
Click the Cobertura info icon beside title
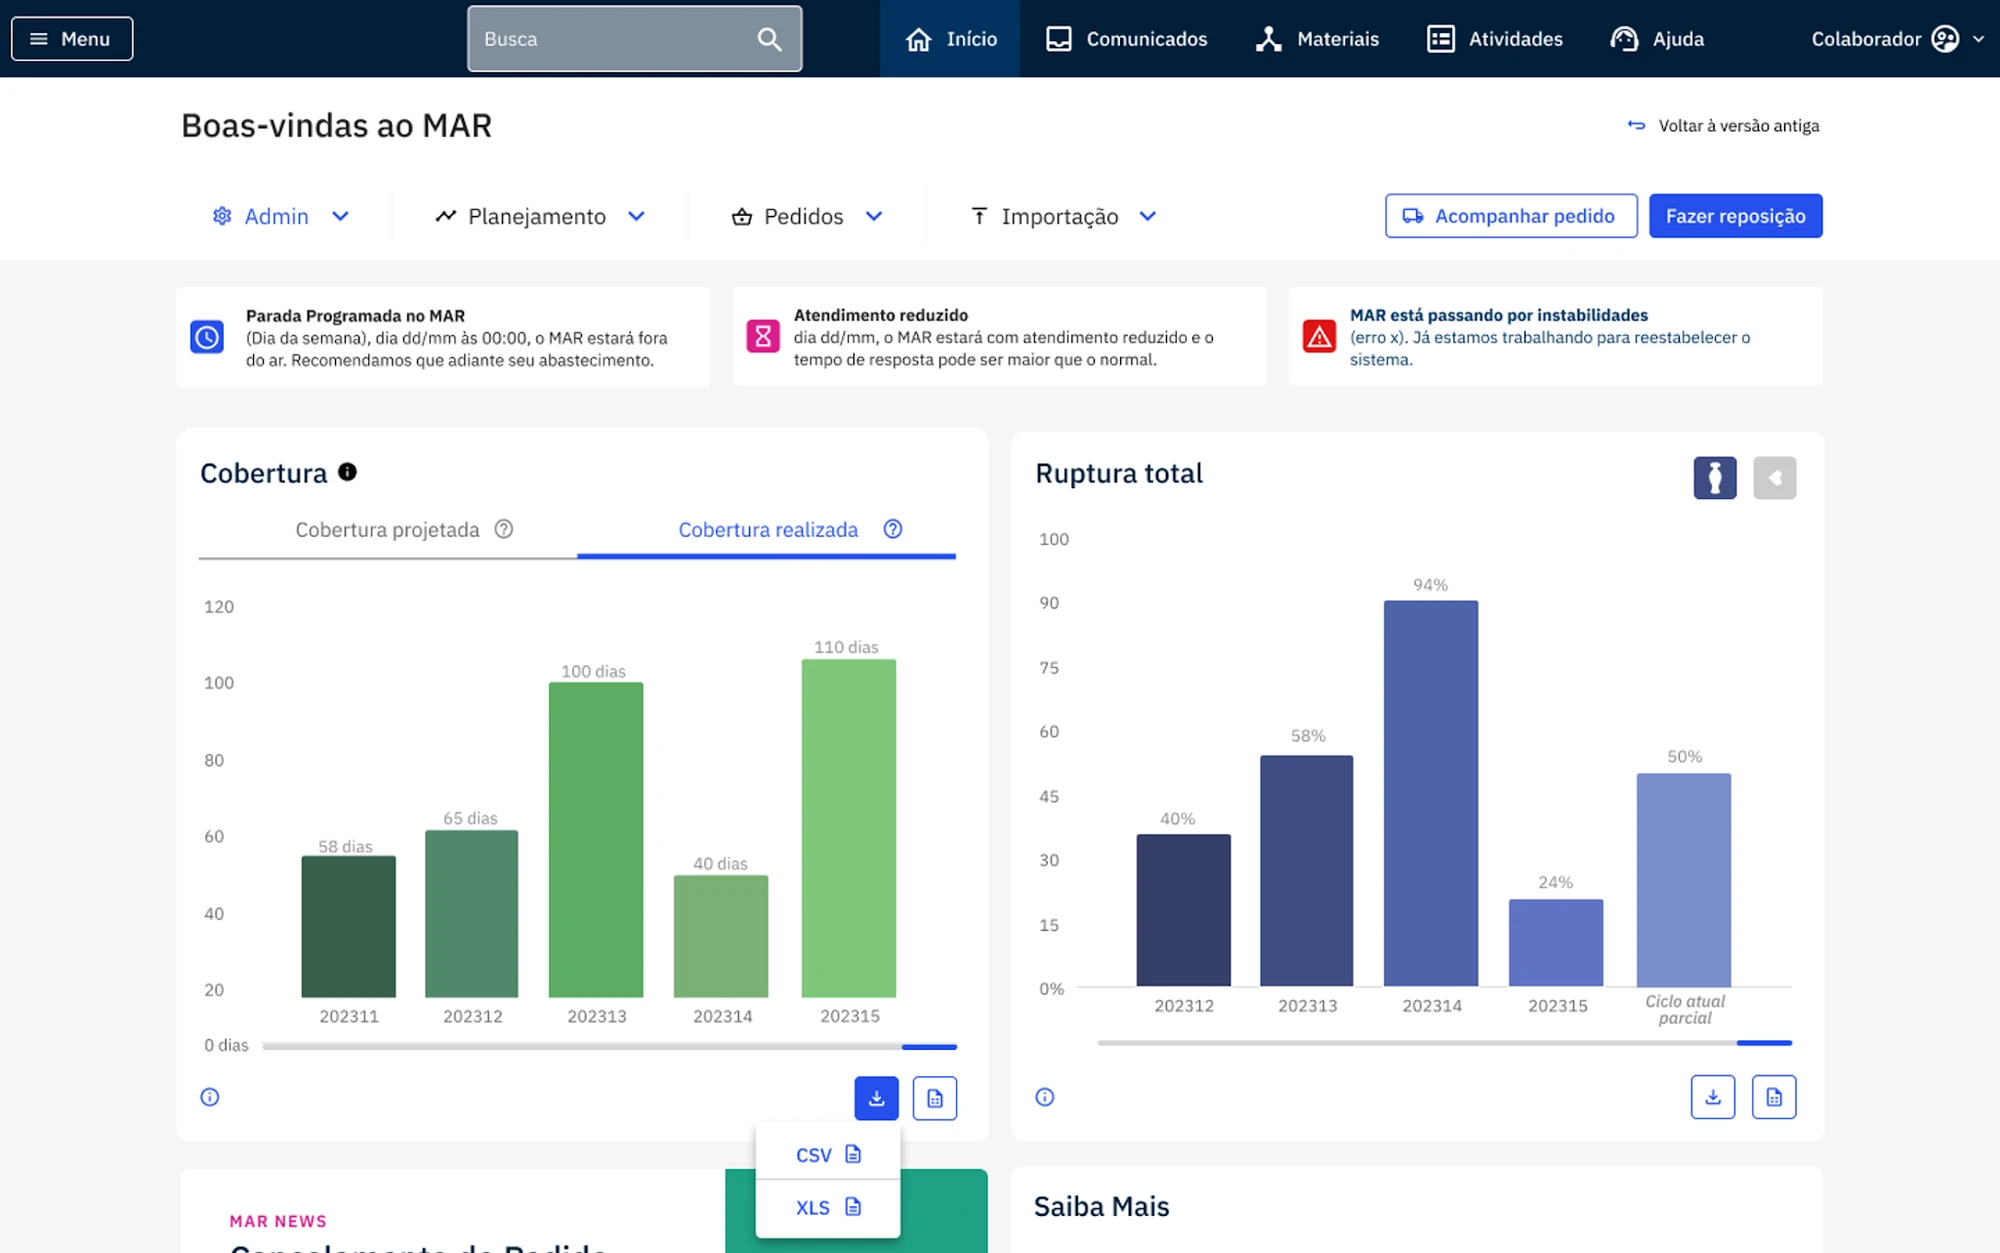[347, 472]
